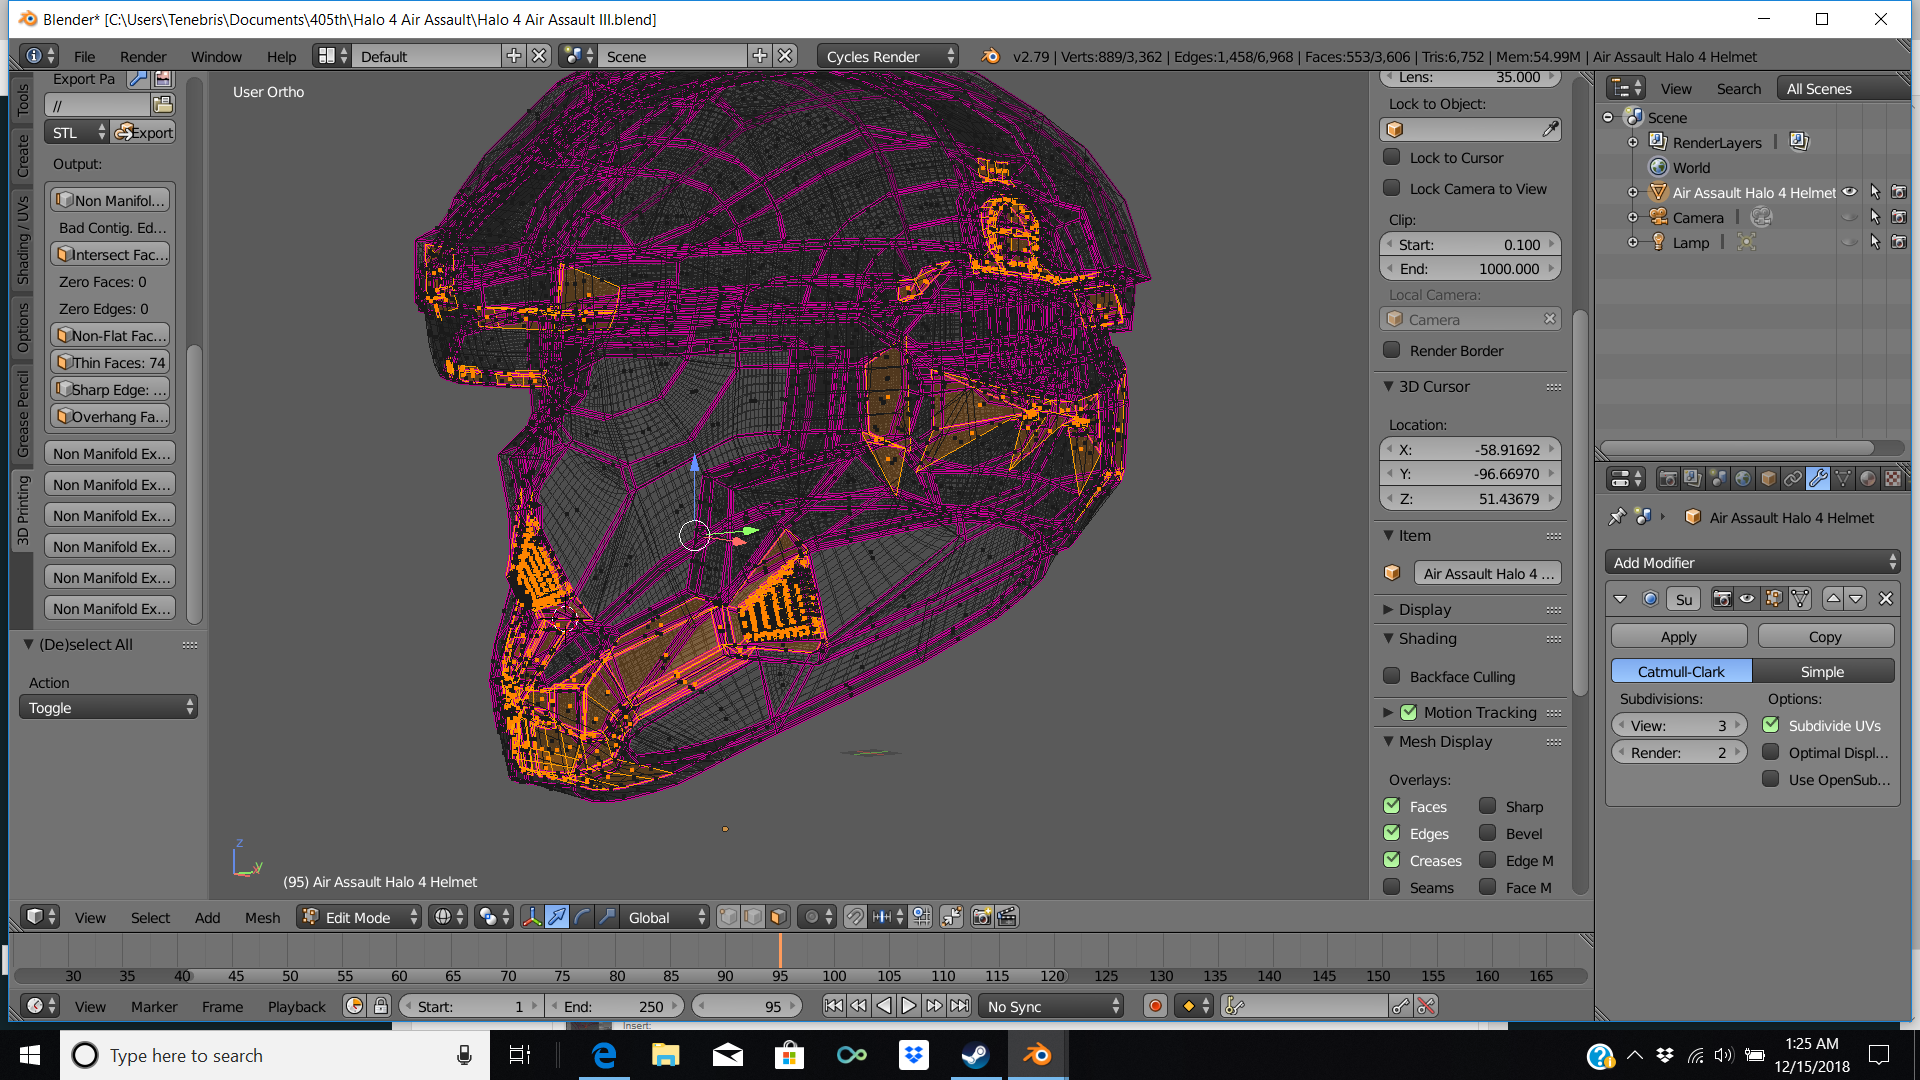Open the STL export format dropdown

tap(76, 132)
